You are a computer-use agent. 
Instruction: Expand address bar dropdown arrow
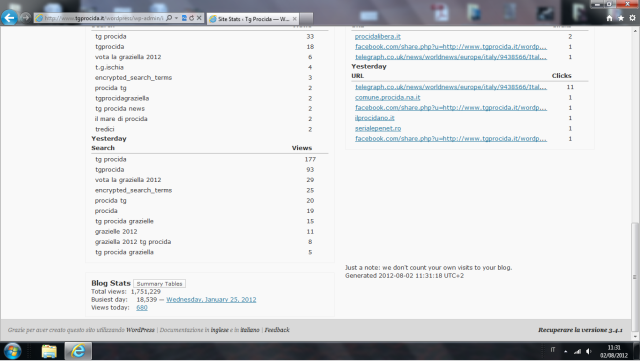(176, 18)
